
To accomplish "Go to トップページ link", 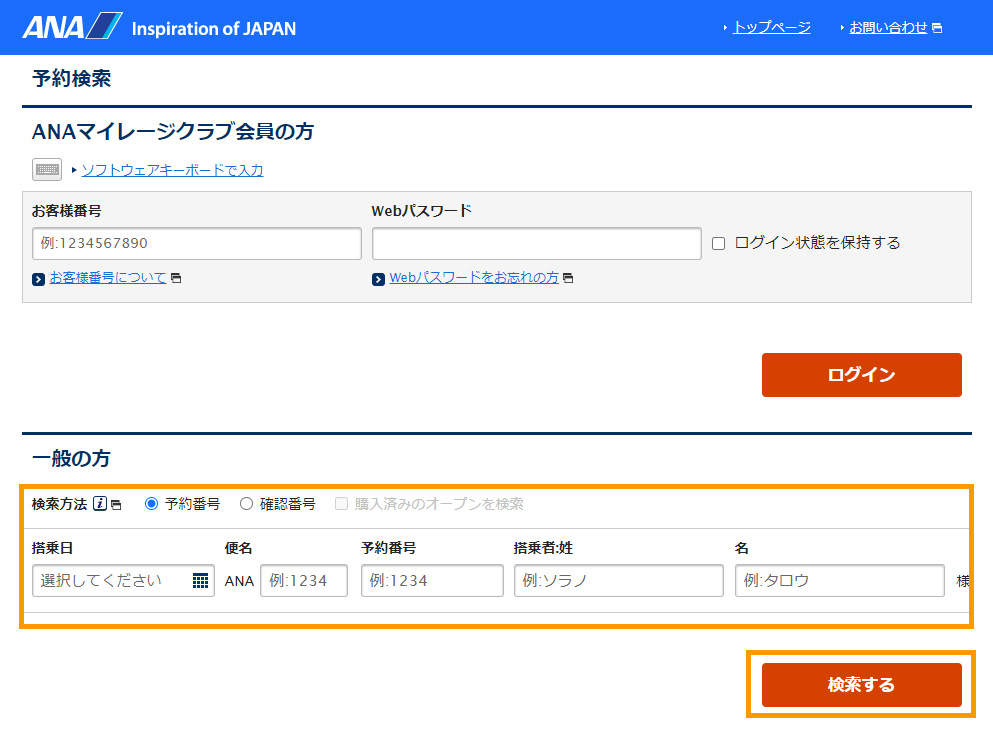I will point(771,28).
